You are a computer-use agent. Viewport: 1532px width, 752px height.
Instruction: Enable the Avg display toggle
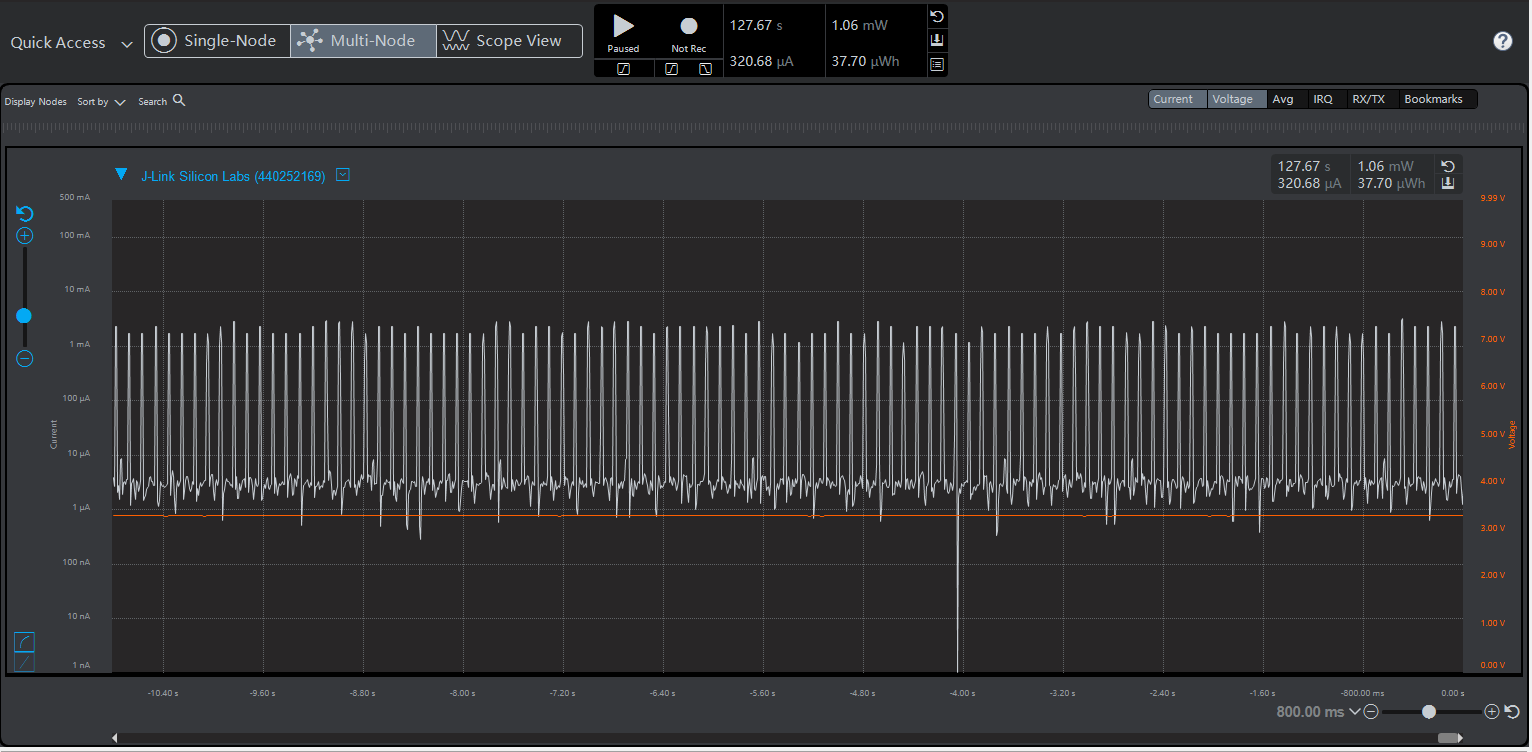(x=1282, y=99)
